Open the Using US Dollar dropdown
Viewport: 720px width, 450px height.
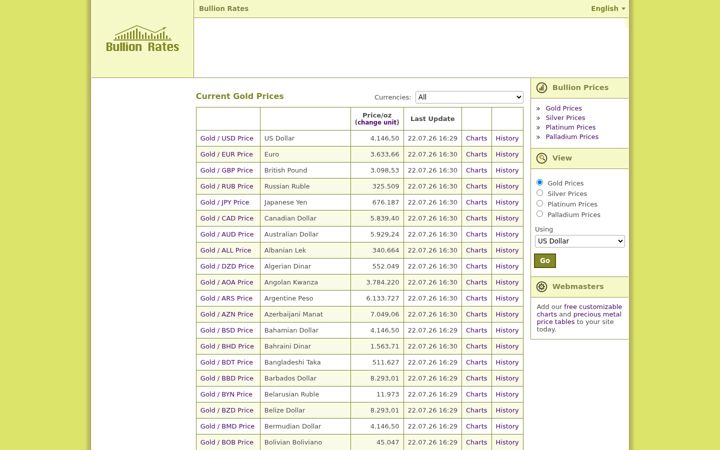point(579,241)
